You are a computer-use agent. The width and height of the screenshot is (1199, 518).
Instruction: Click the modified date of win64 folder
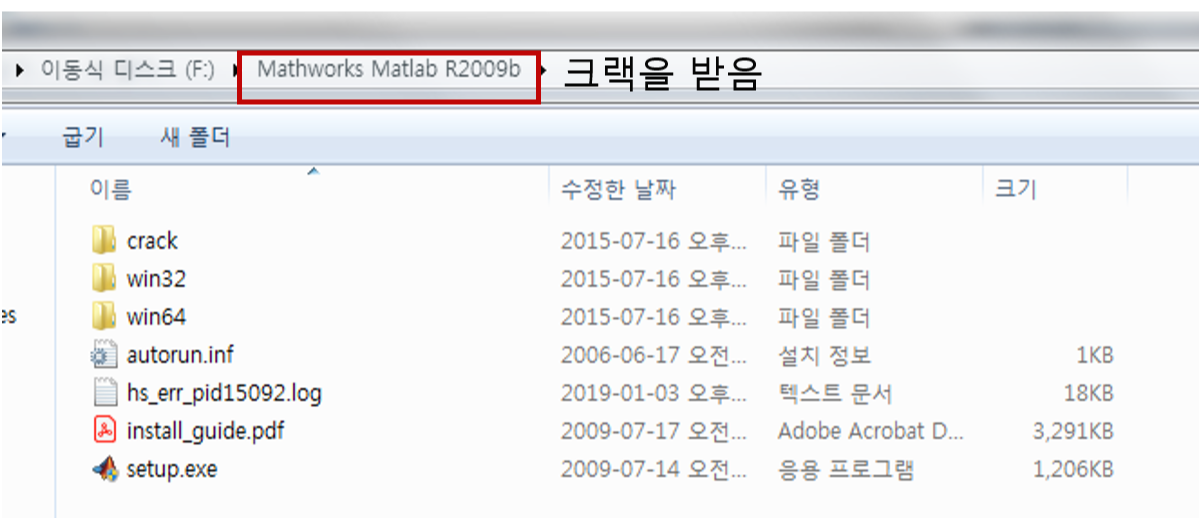click(653, 317)
